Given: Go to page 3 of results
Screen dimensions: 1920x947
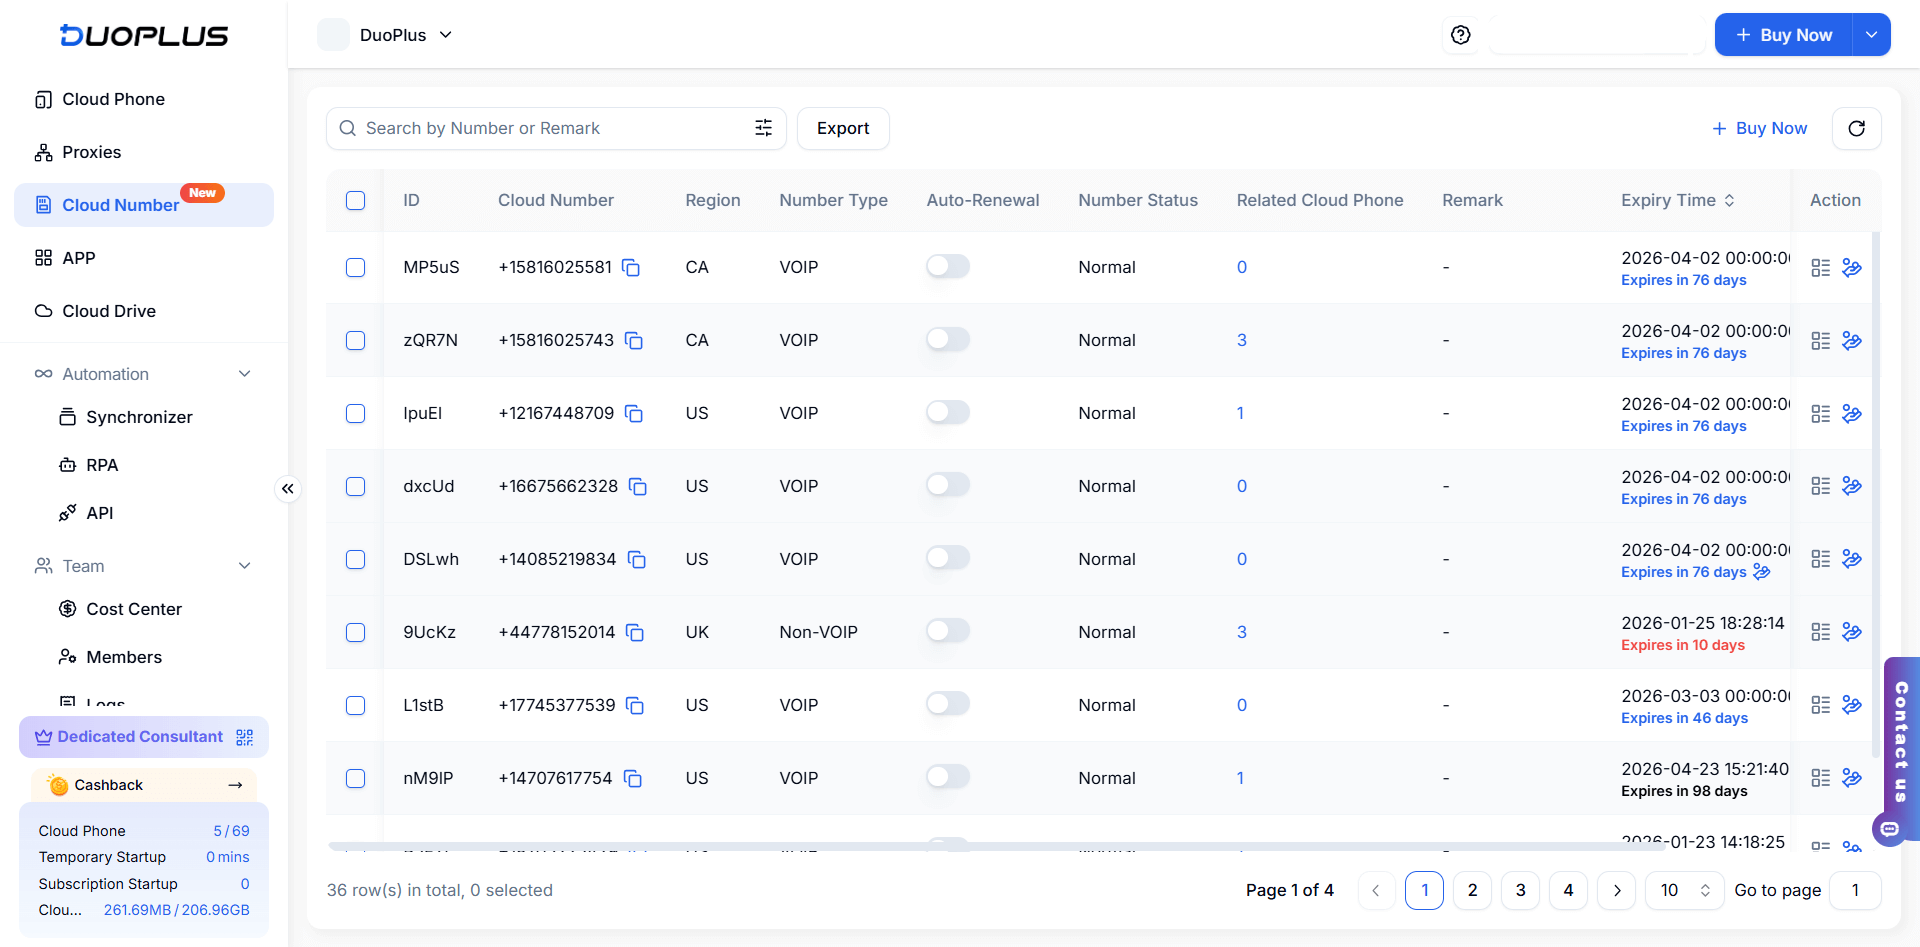Looking at the screenshot, I should tap(1520, 890).
